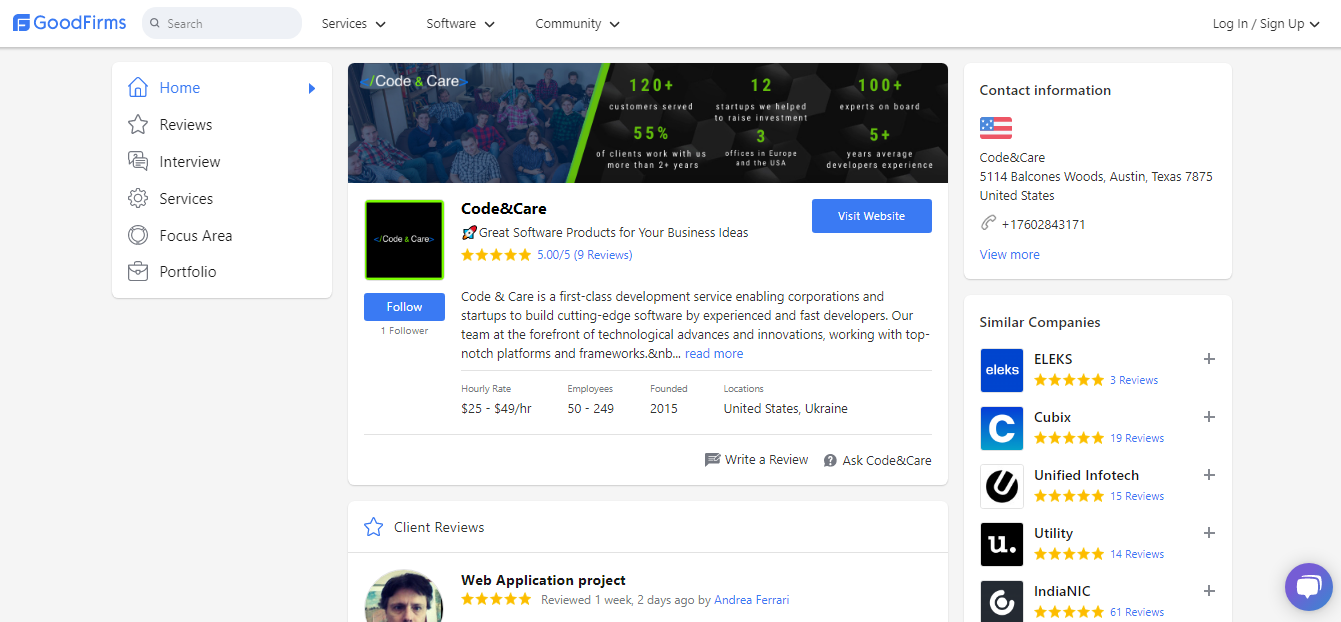Click the phone number +17602843171
The height and width of the screenshot is (622, 1341).
pyautogui.click(x=1043, y=224)
